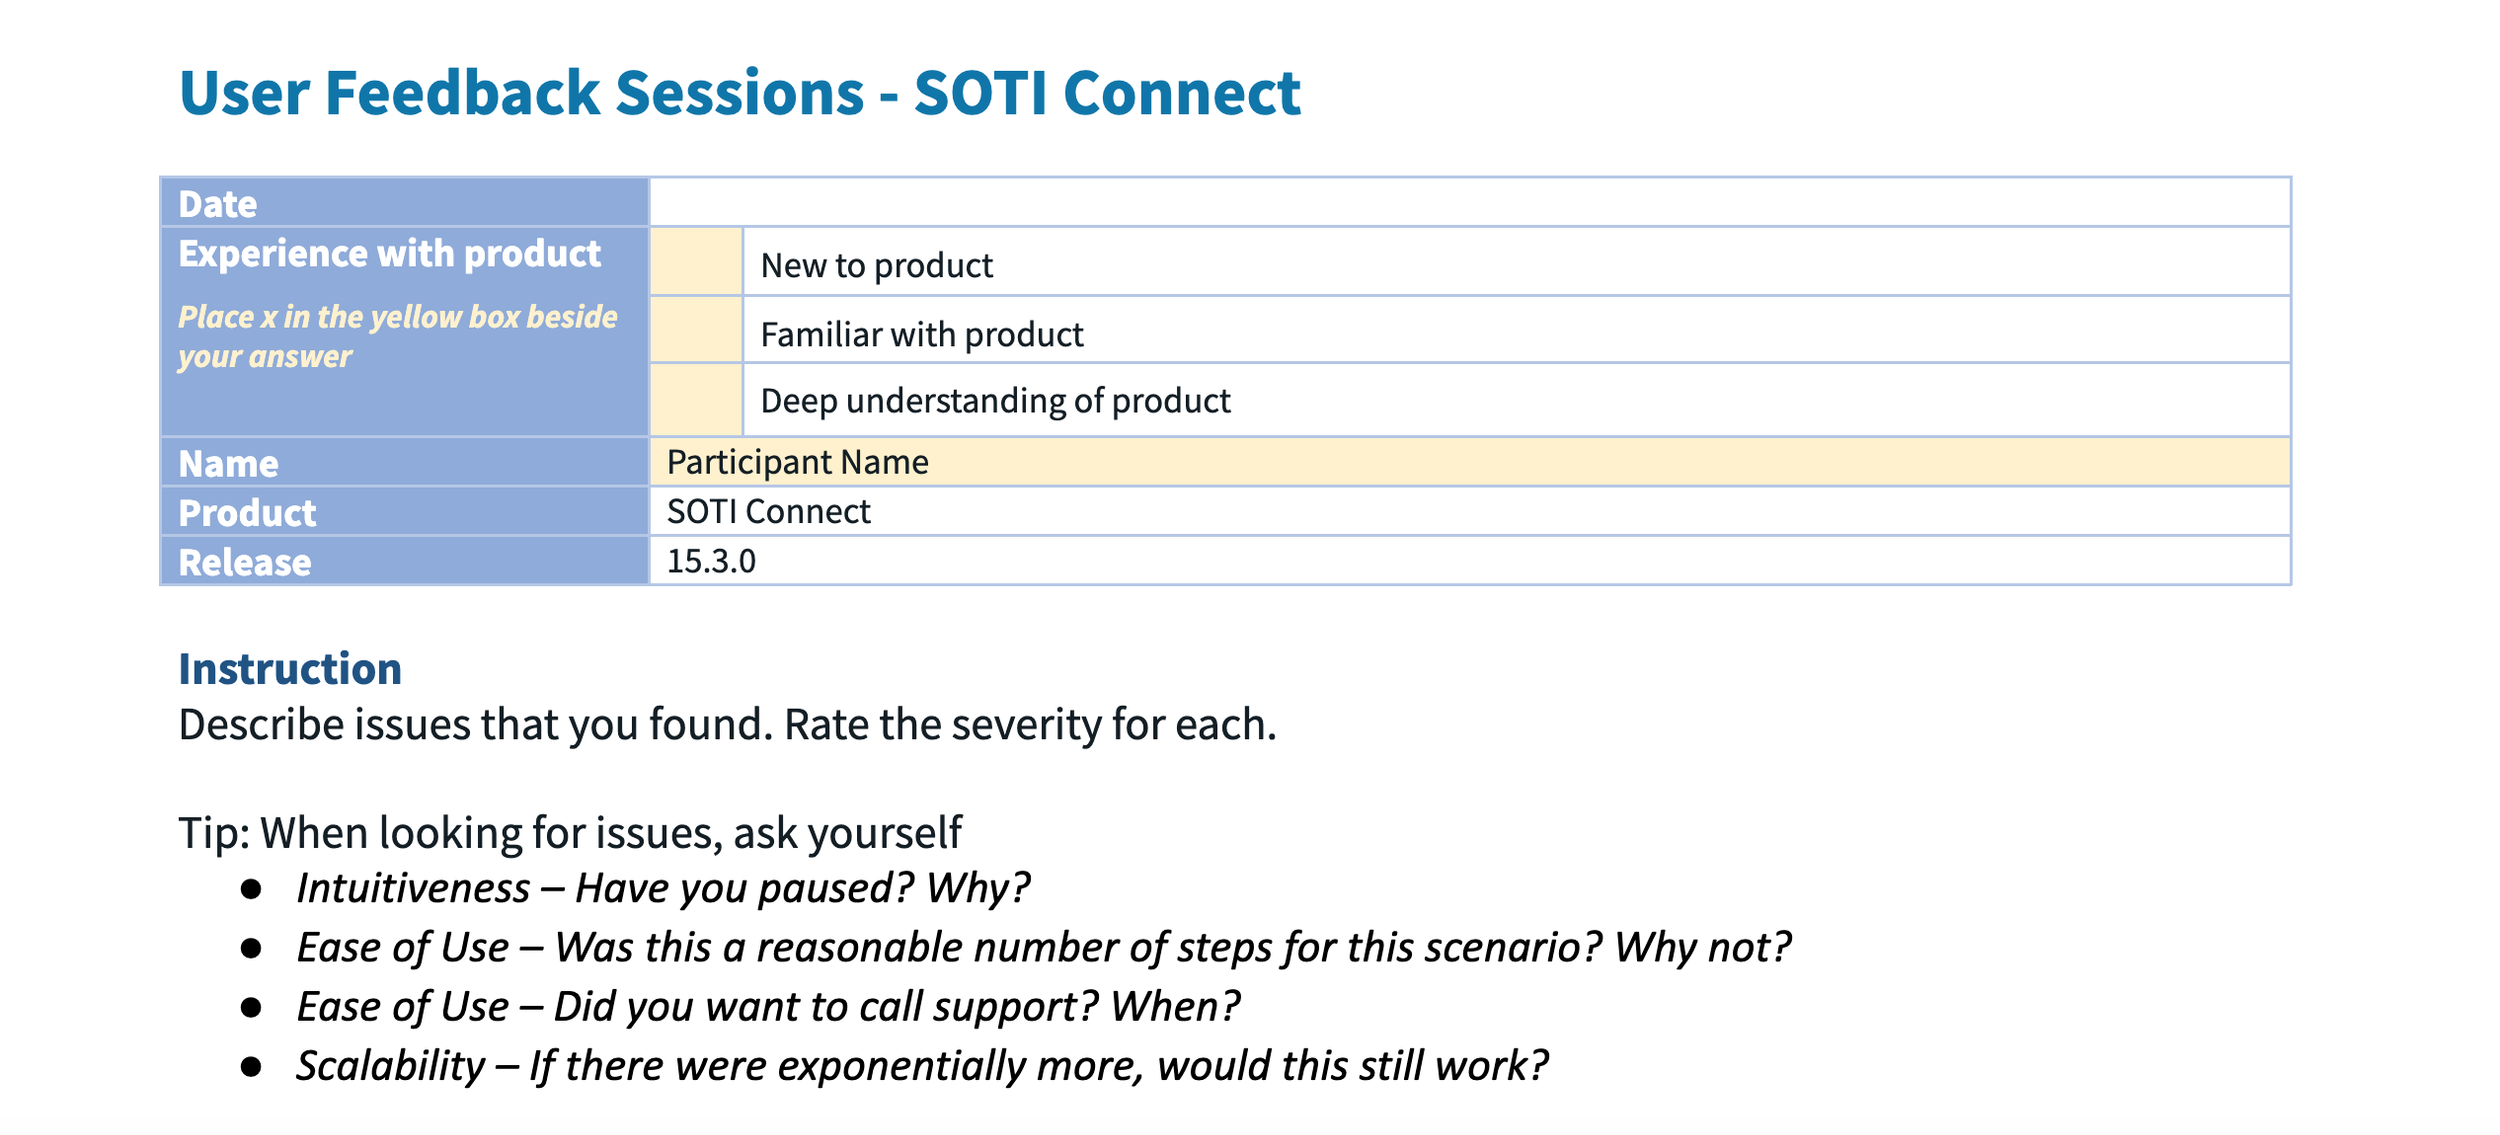2500x1135 pixels.
Task: Click the empty Date value cell
Action: [1468, 203]
